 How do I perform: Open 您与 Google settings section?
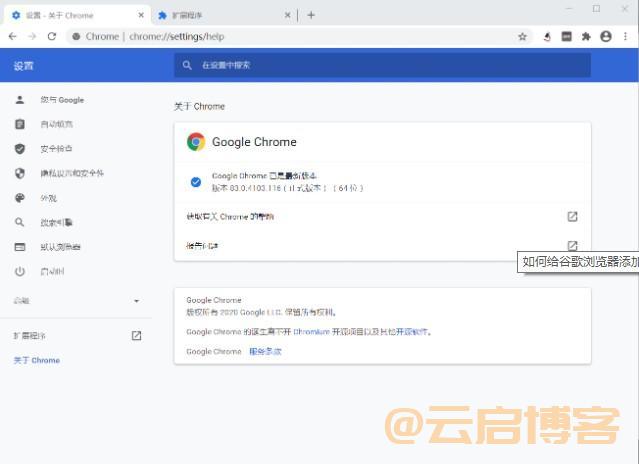[62, 100]
